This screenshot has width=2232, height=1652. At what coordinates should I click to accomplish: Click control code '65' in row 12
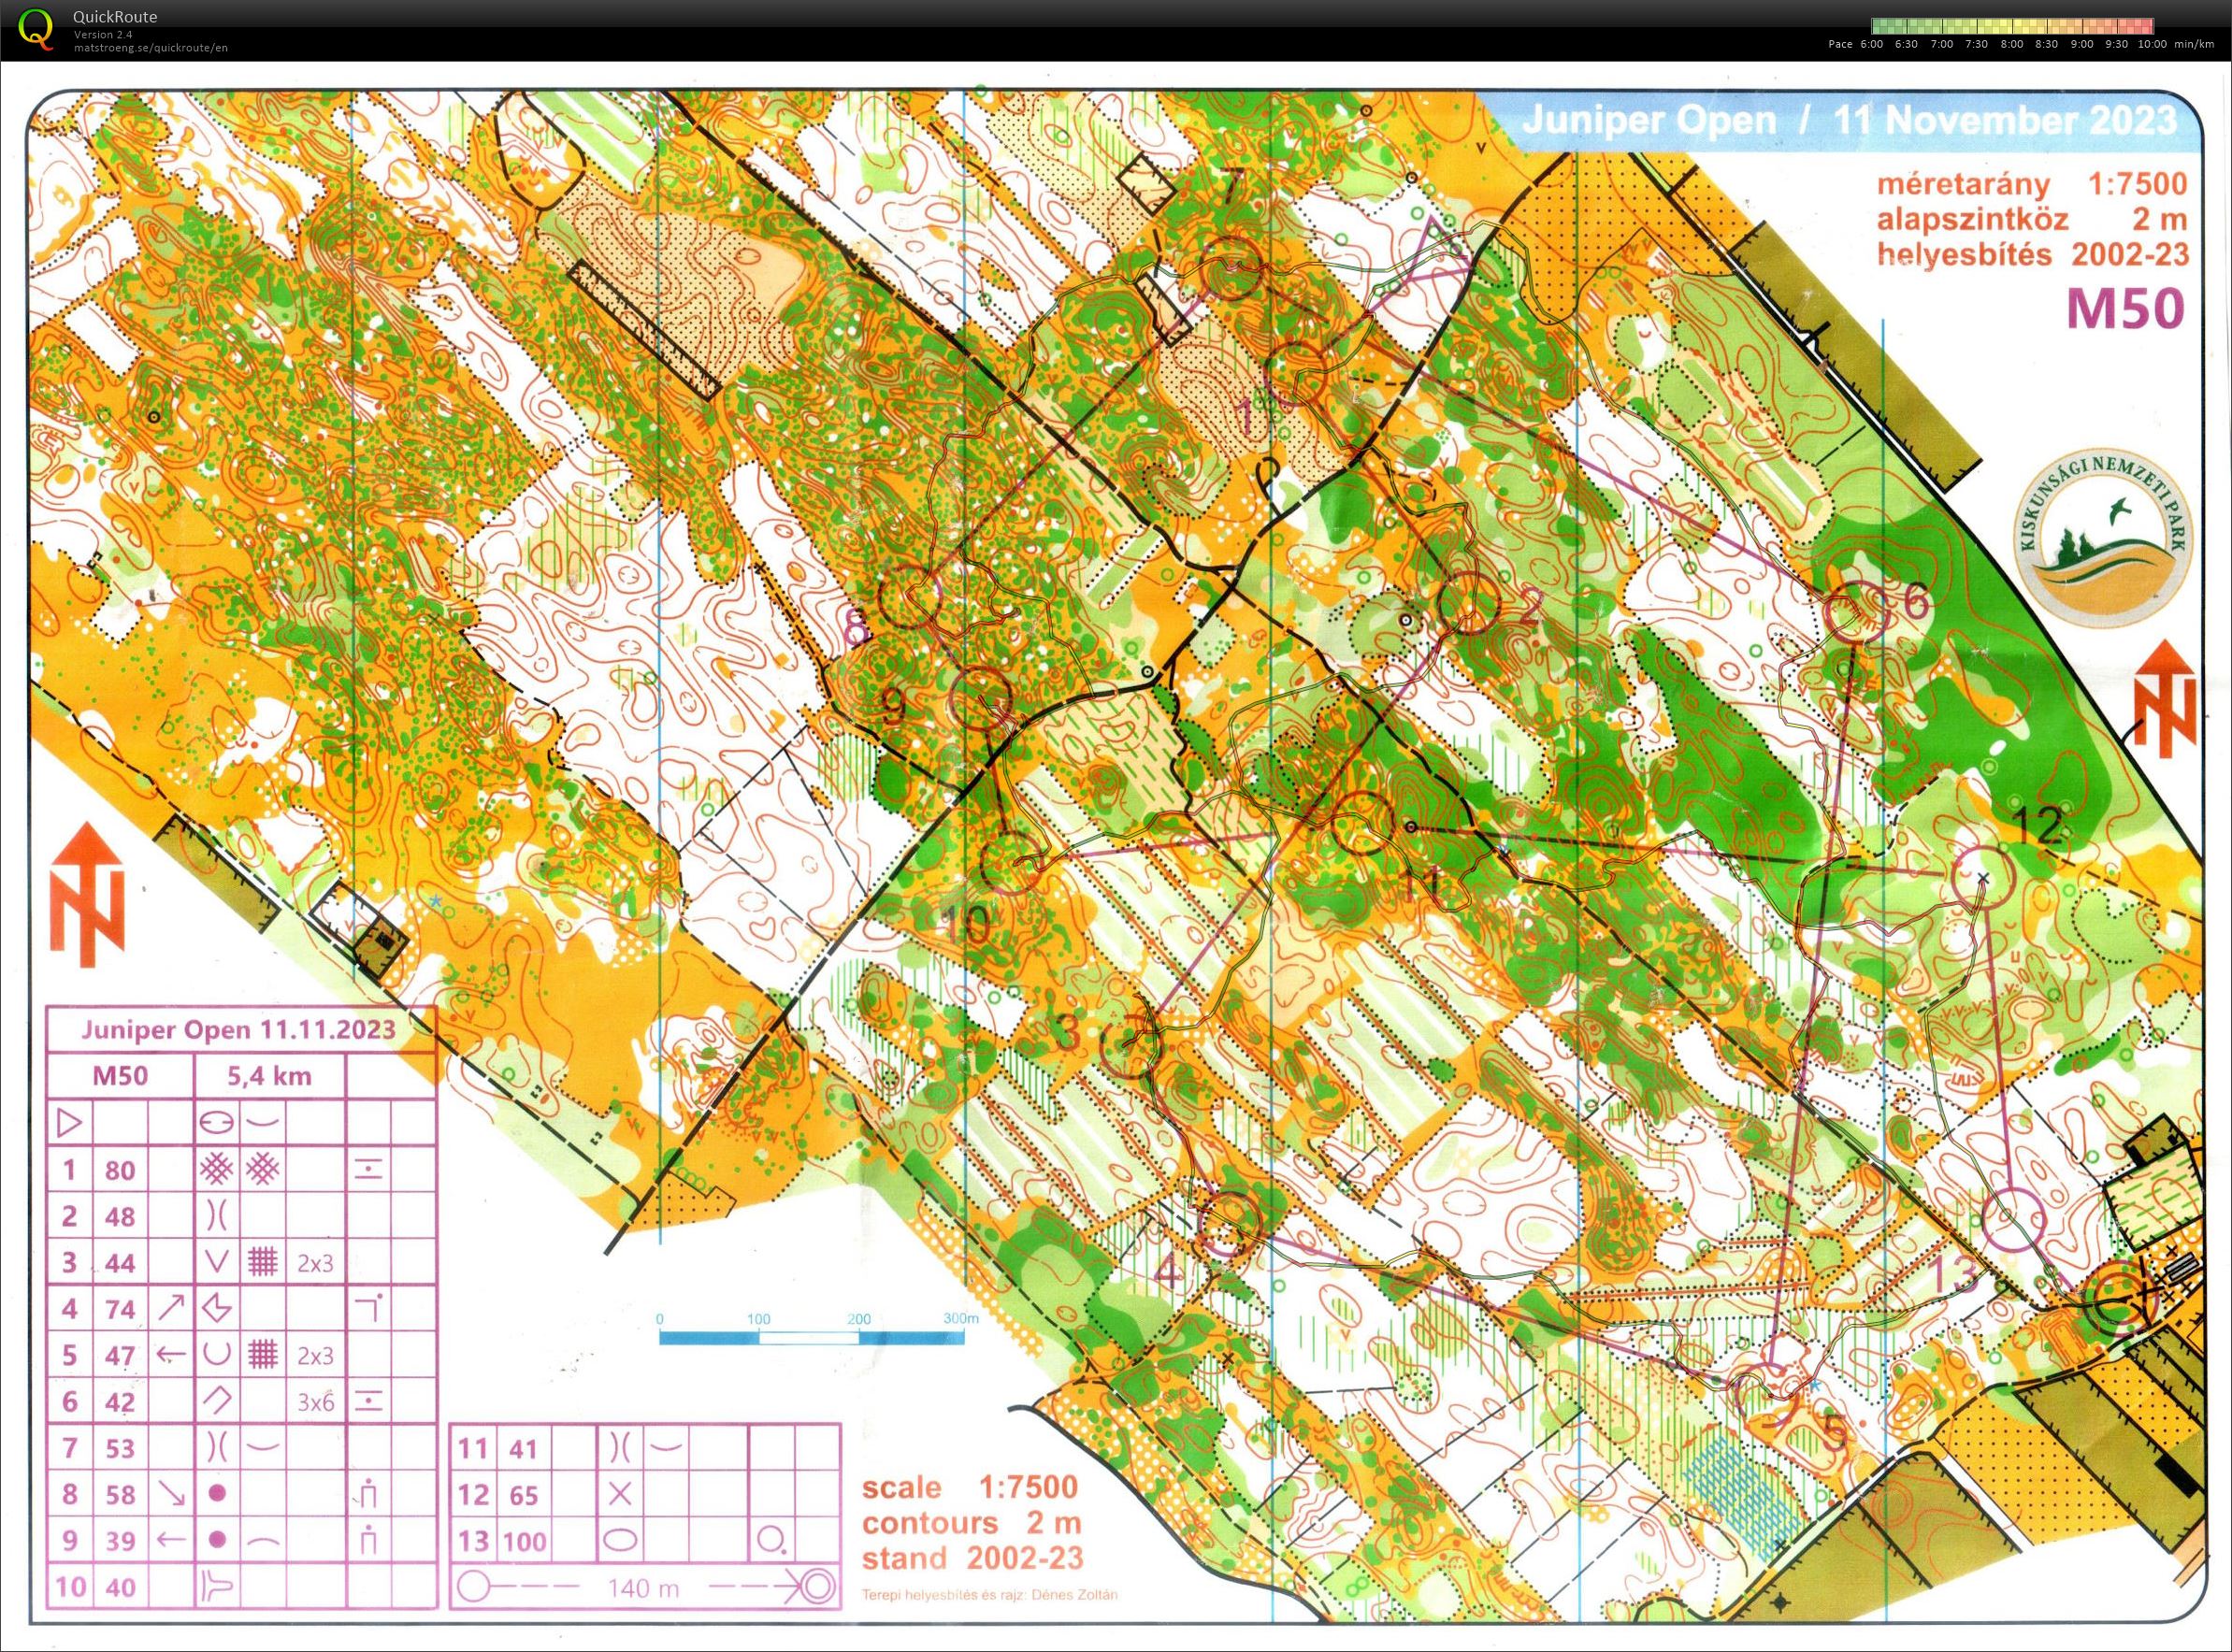524,1495
